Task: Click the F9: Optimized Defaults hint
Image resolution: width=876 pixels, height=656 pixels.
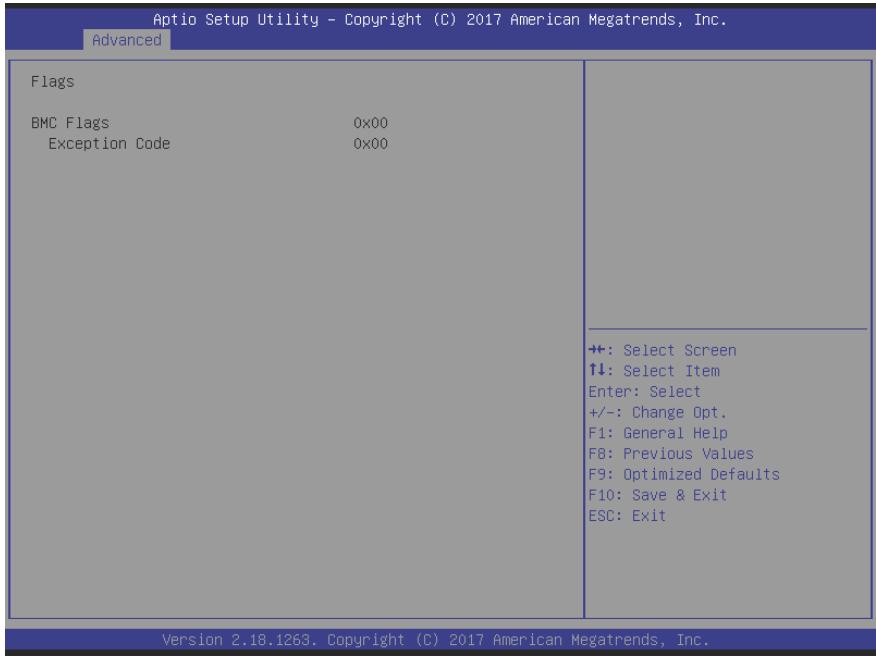Action: click(684, 474)
